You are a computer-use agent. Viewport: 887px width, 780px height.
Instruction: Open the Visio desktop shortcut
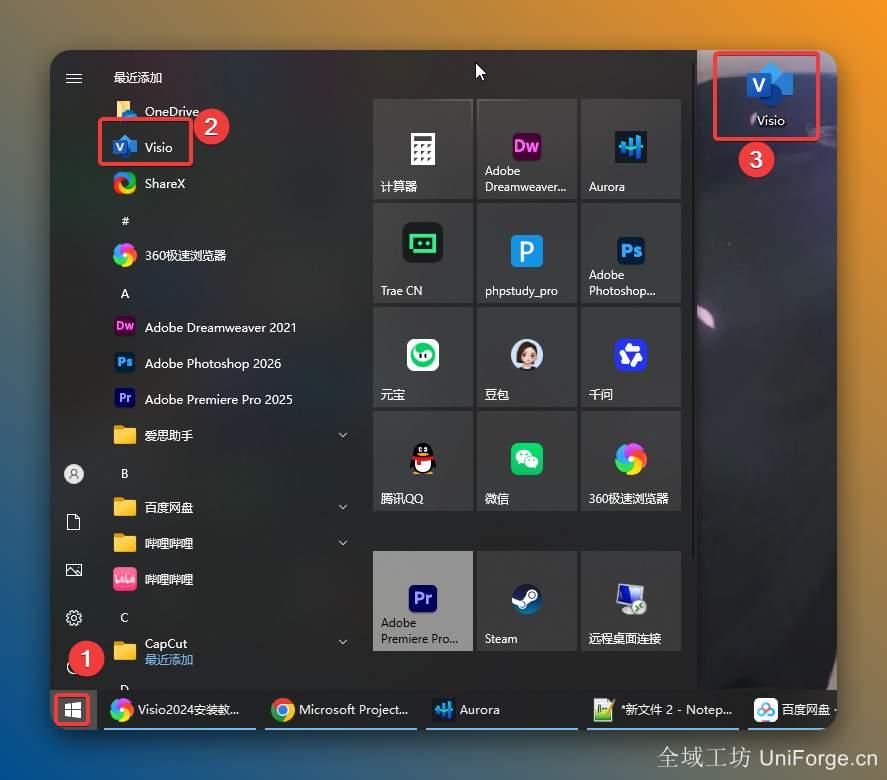point(769,95)
